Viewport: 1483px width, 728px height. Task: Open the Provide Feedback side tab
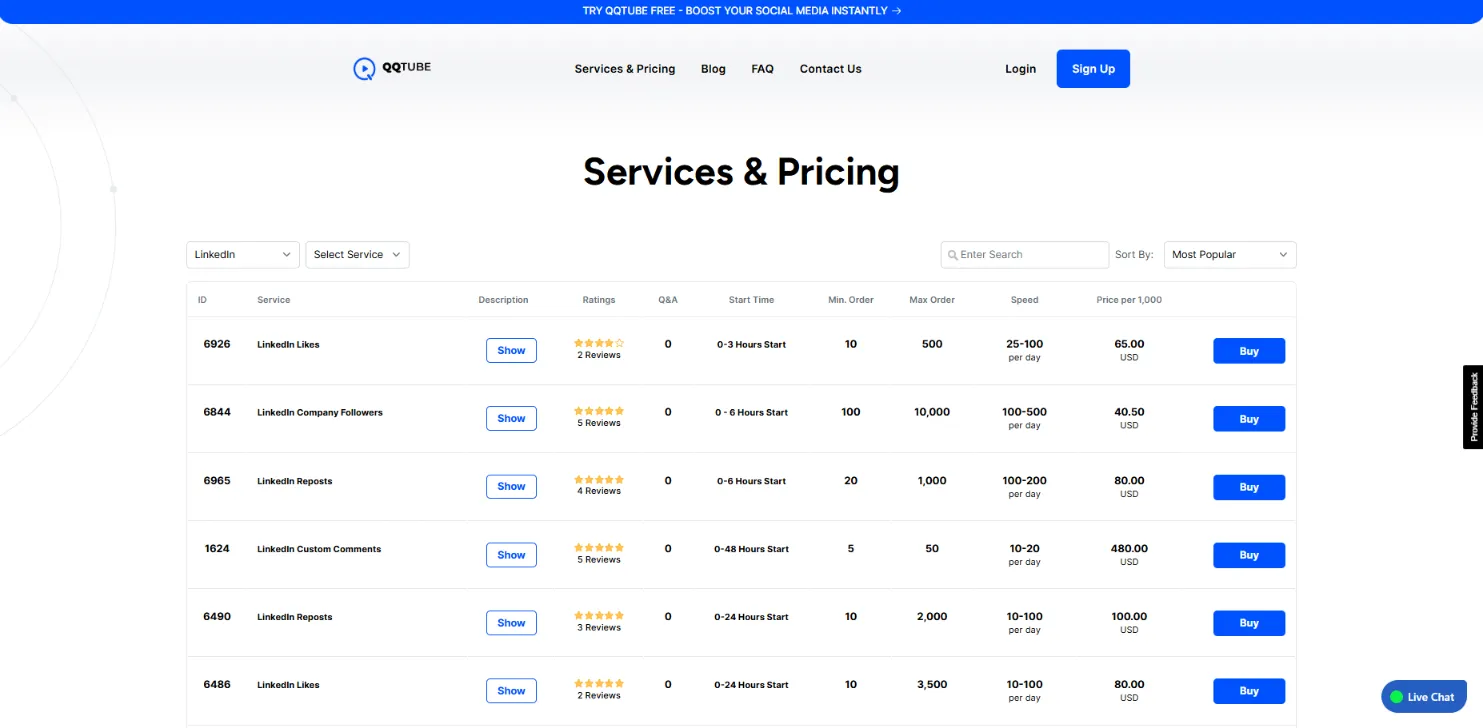click(x=1472, y=406)
